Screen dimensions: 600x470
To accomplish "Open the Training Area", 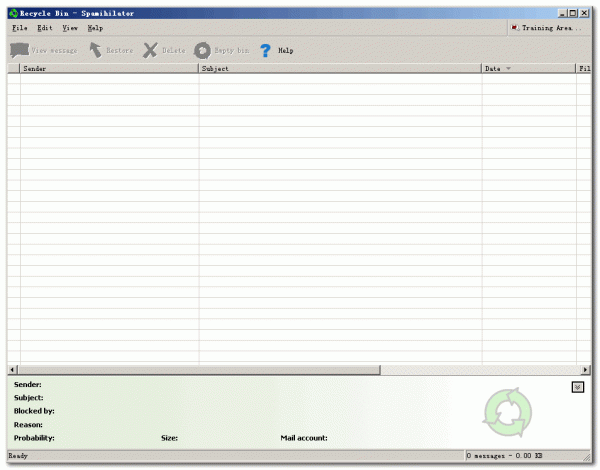I will (546, 28).
